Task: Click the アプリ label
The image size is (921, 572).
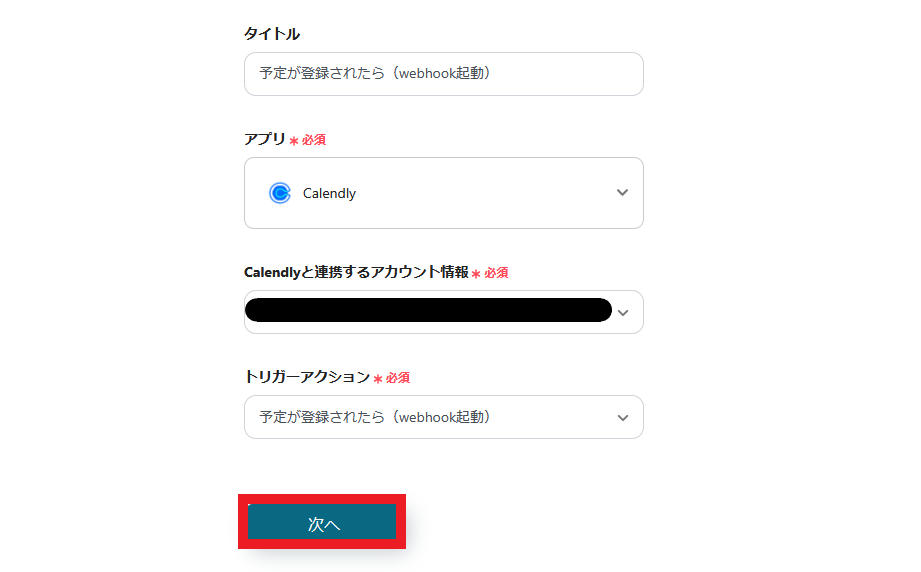Action: [265, 139]
